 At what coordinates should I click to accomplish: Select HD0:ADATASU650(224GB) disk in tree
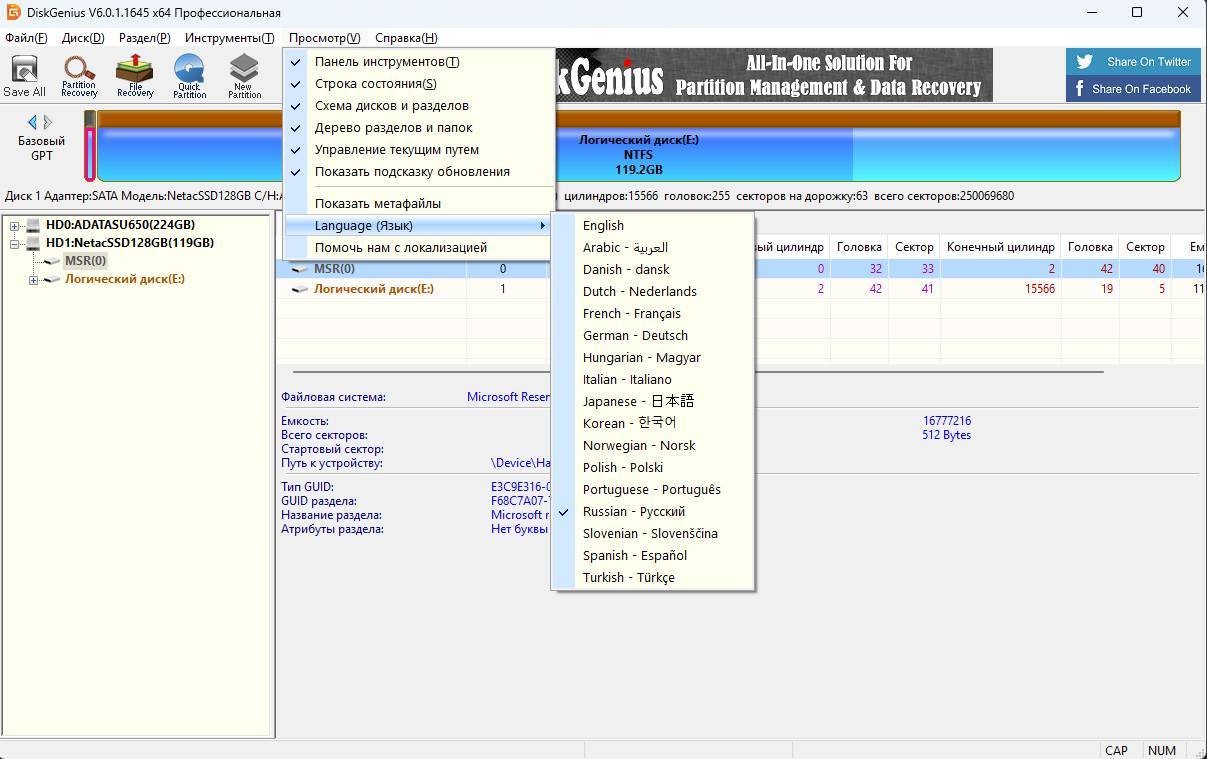pyautogui.click(x=120, y=225)
